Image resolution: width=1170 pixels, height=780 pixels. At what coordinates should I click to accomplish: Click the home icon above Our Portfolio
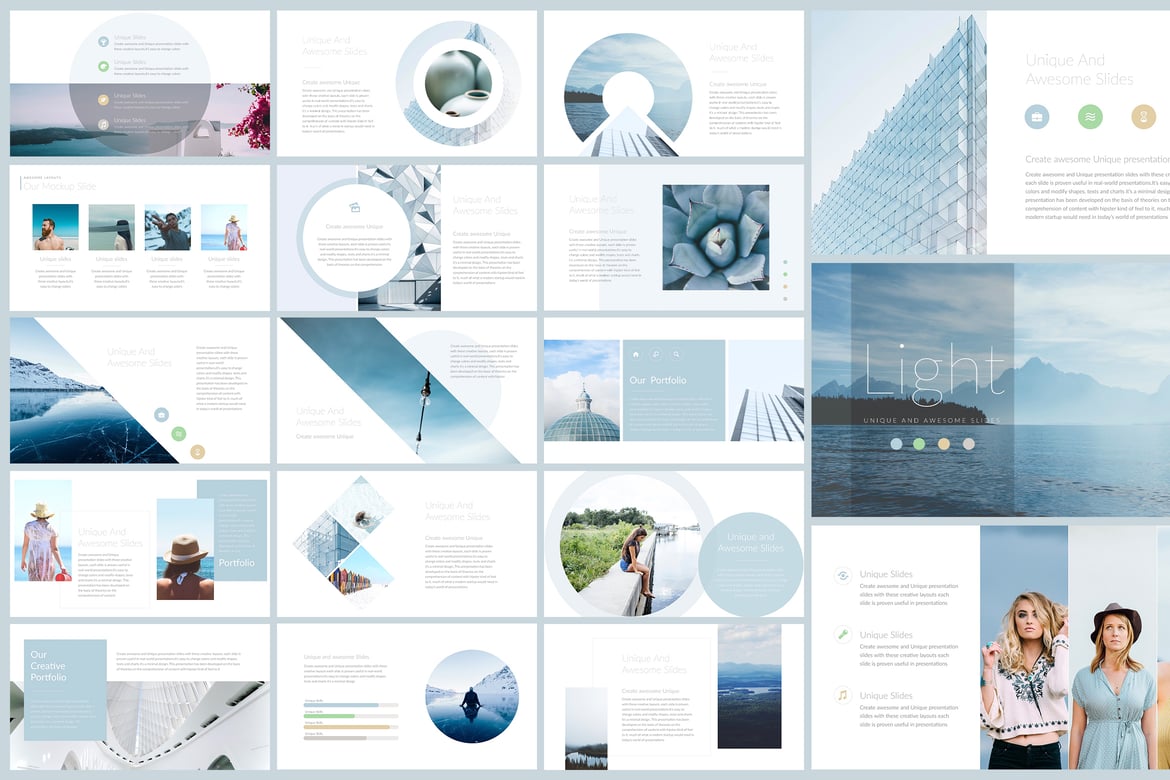pyautogui.click(x=636, y=354)
